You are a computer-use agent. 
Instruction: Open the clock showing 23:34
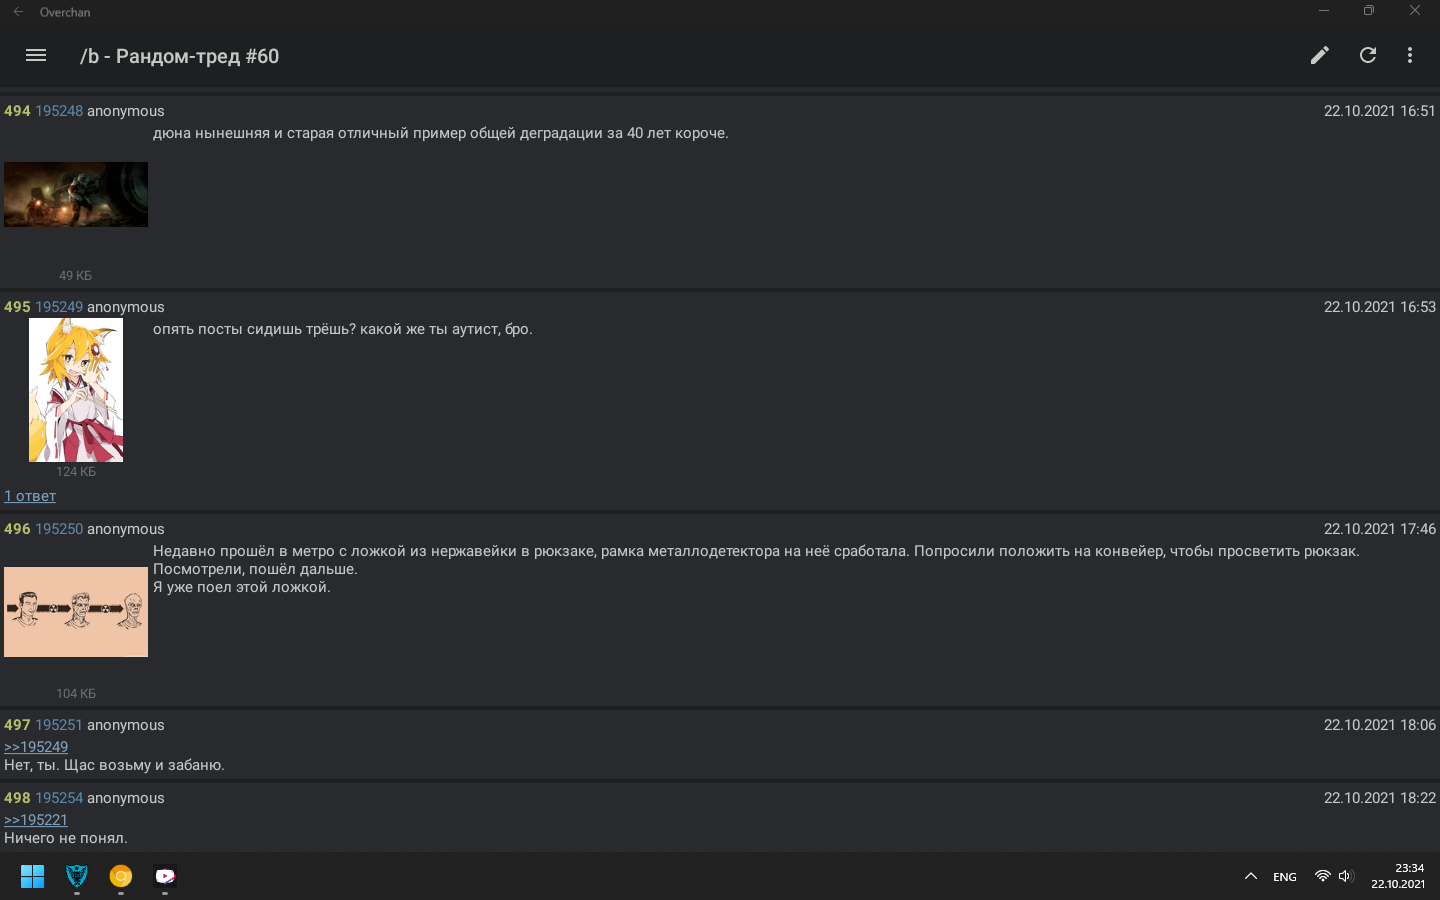click(x=1398, y=876)
